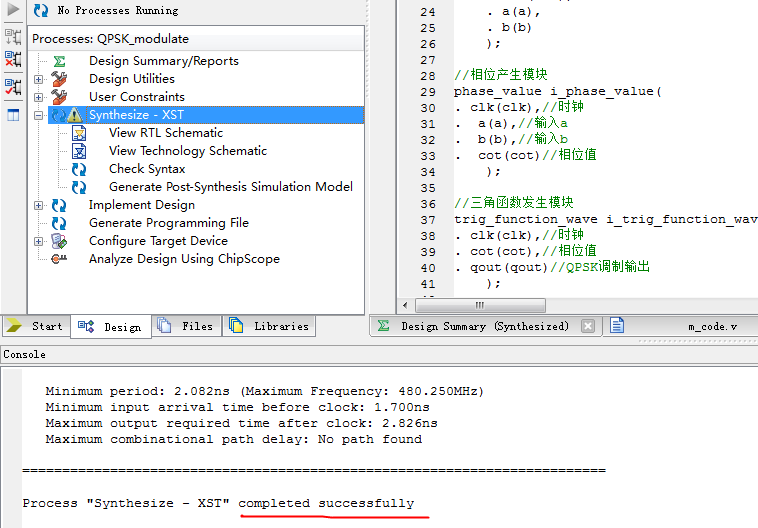Click the Synthesize - XST warning status icon

74,115
